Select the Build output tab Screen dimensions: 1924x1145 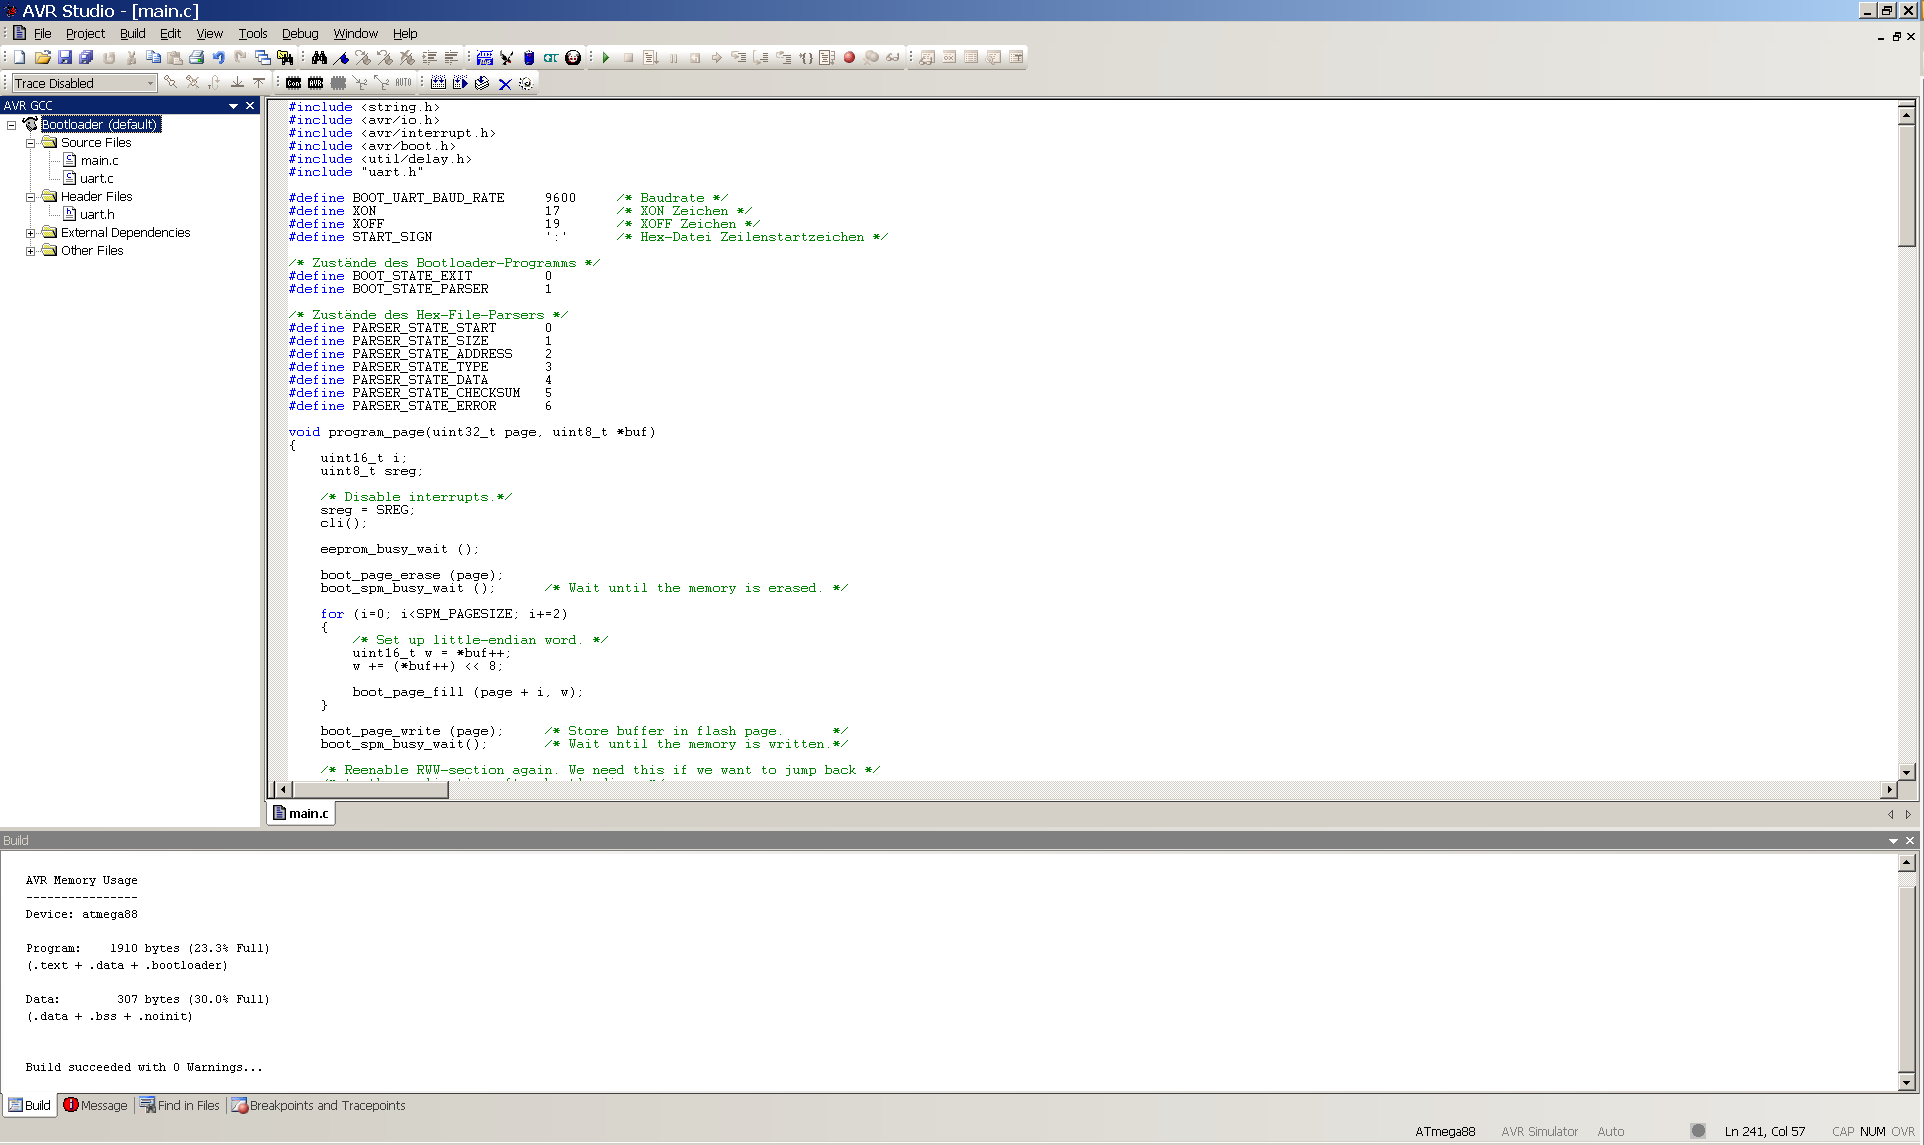tap(30, 1105)
